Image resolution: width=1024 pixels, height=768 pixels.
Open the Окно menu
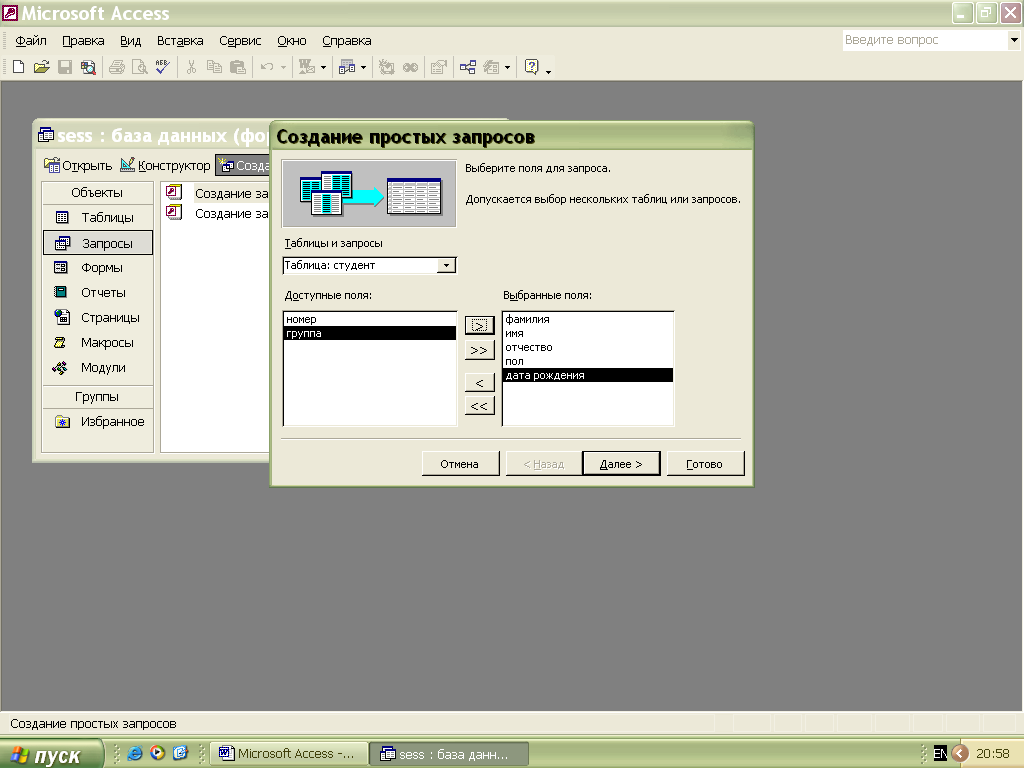tap(291, 40)
